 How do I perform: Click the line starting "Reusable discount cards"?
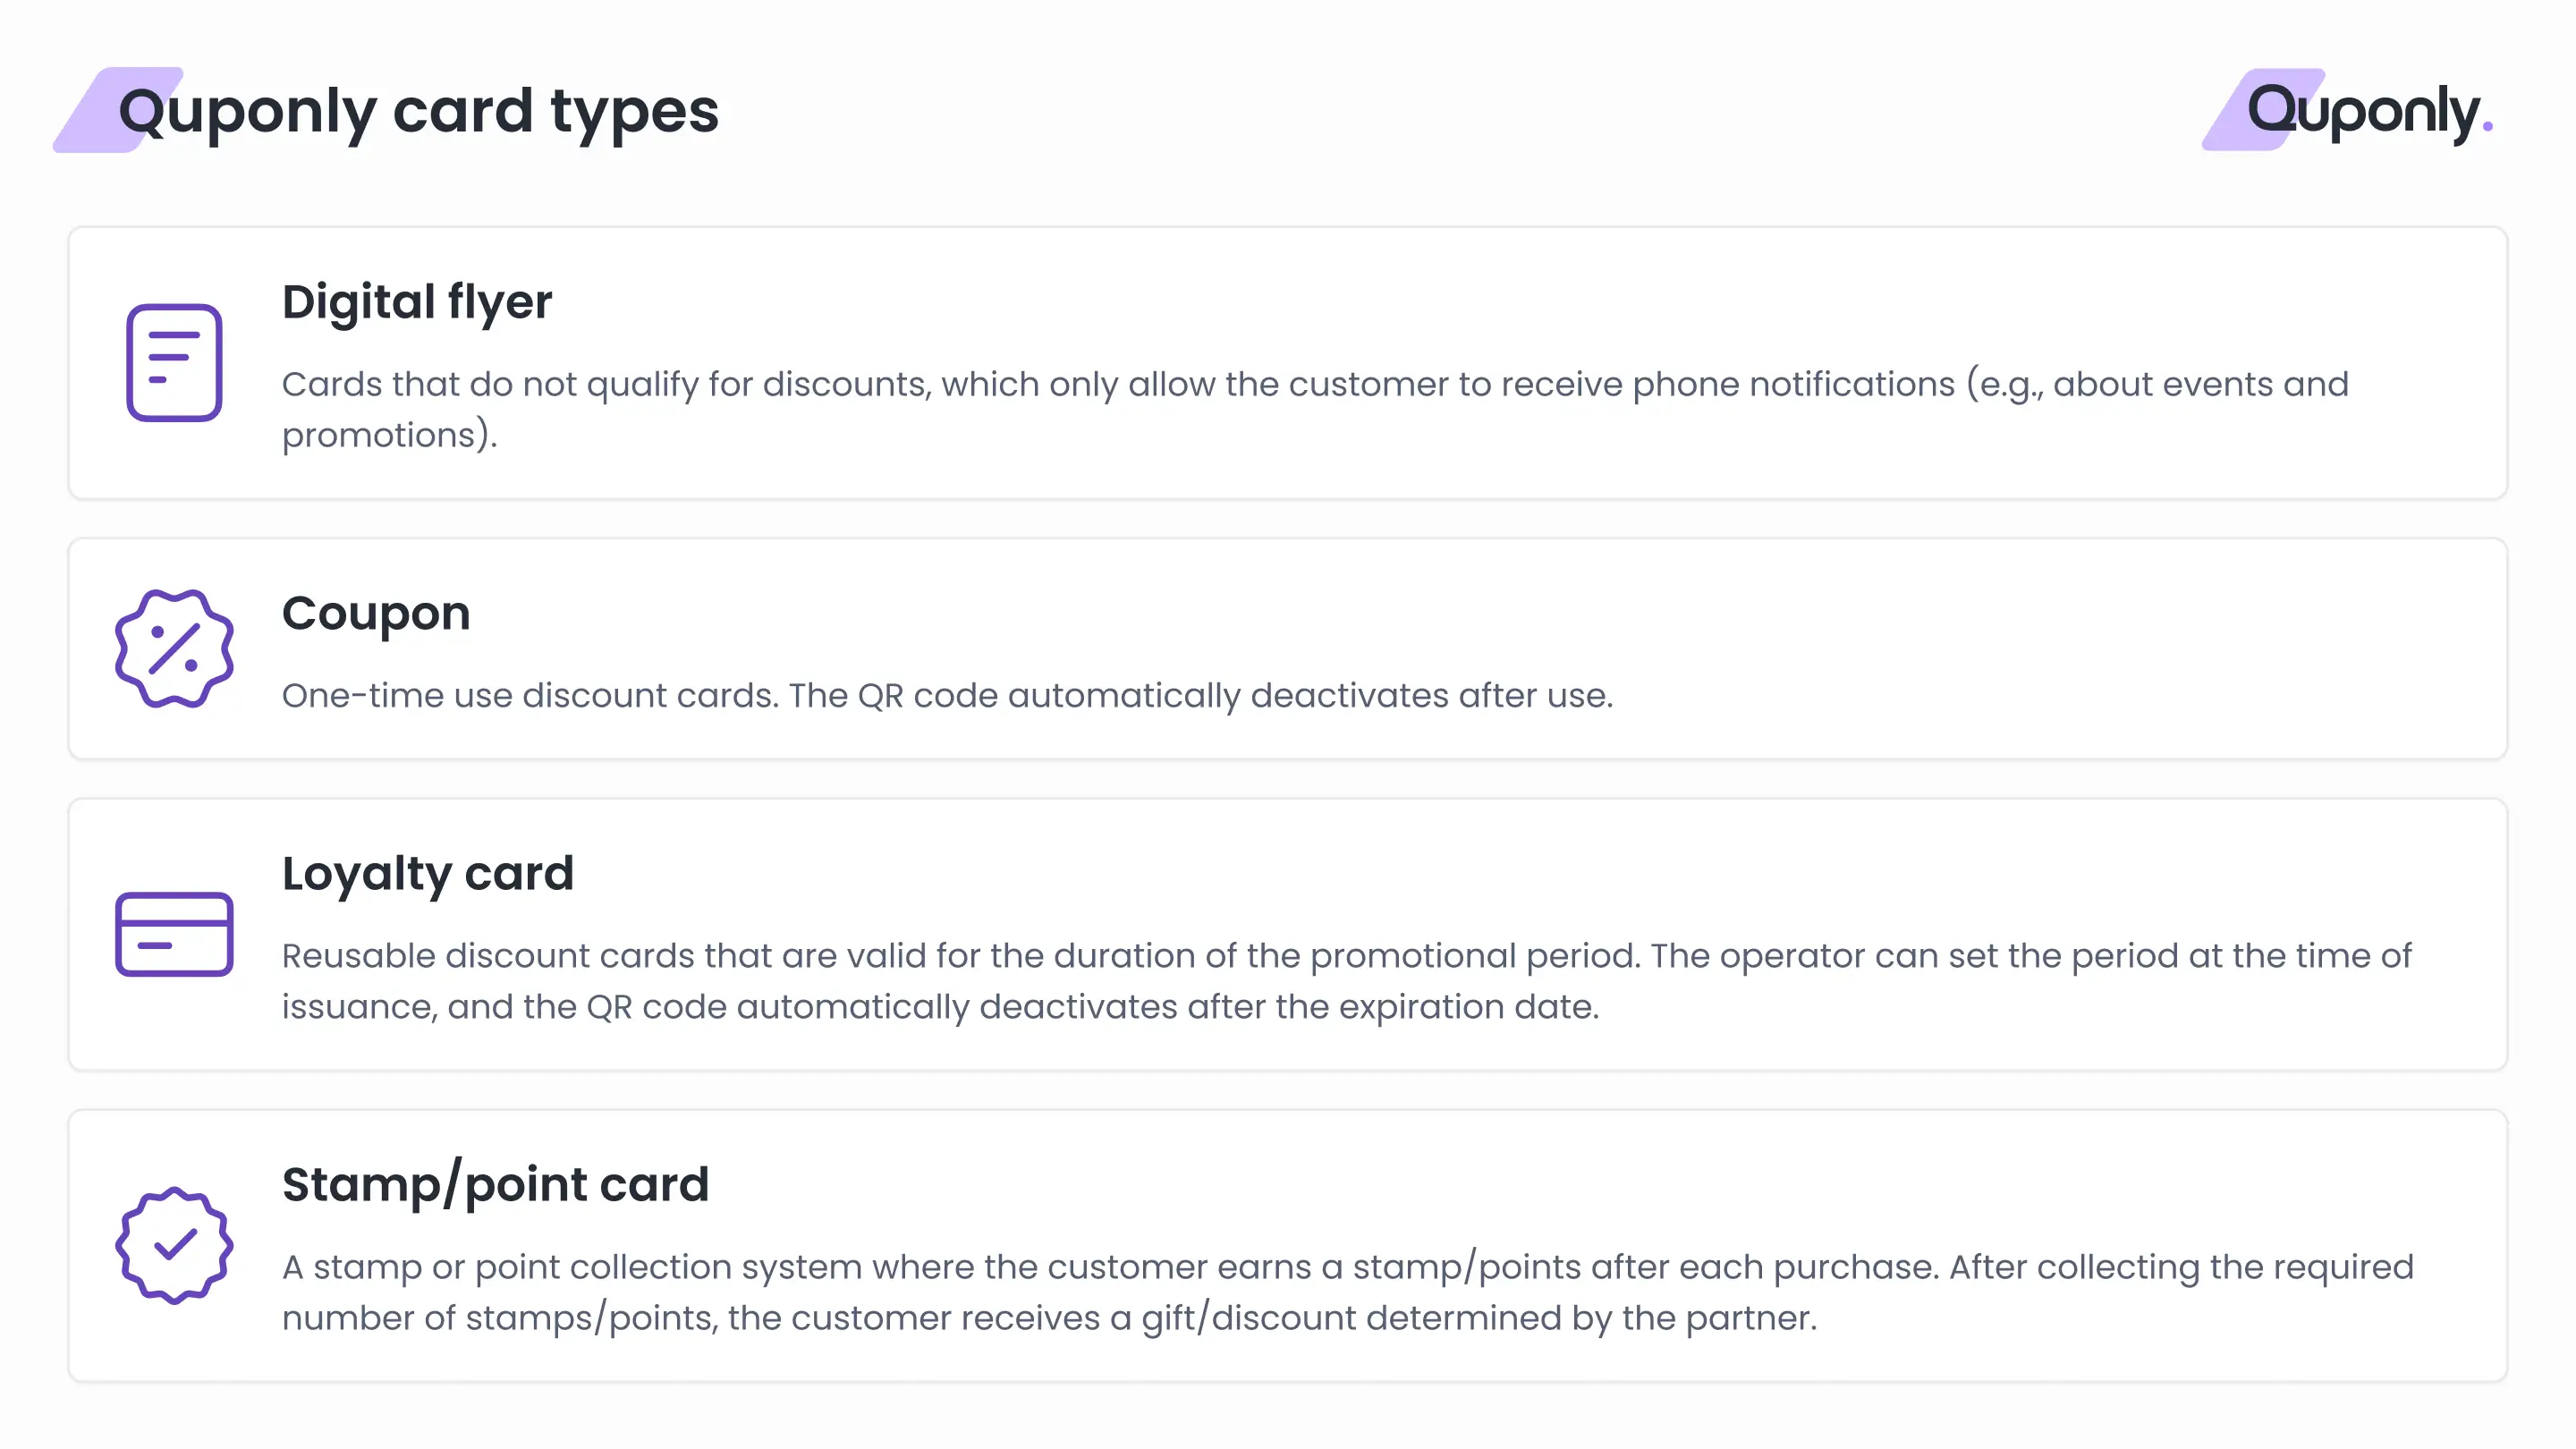(x=1346, y=955)
